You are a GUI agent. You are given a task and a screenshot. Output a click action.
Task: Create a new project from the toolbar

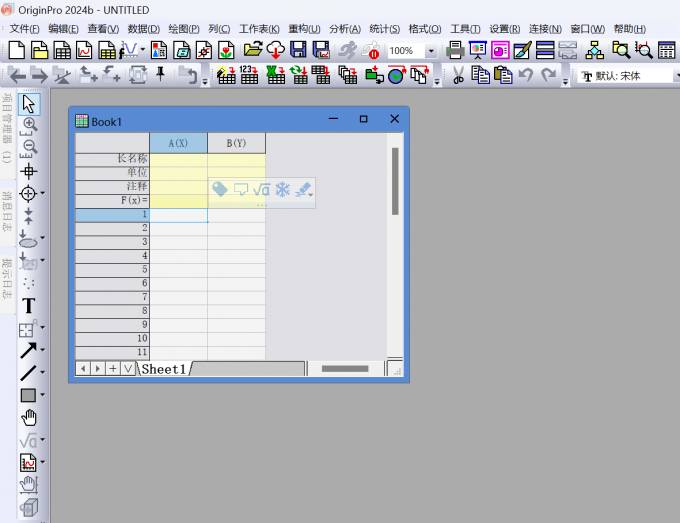pos(16,50)
